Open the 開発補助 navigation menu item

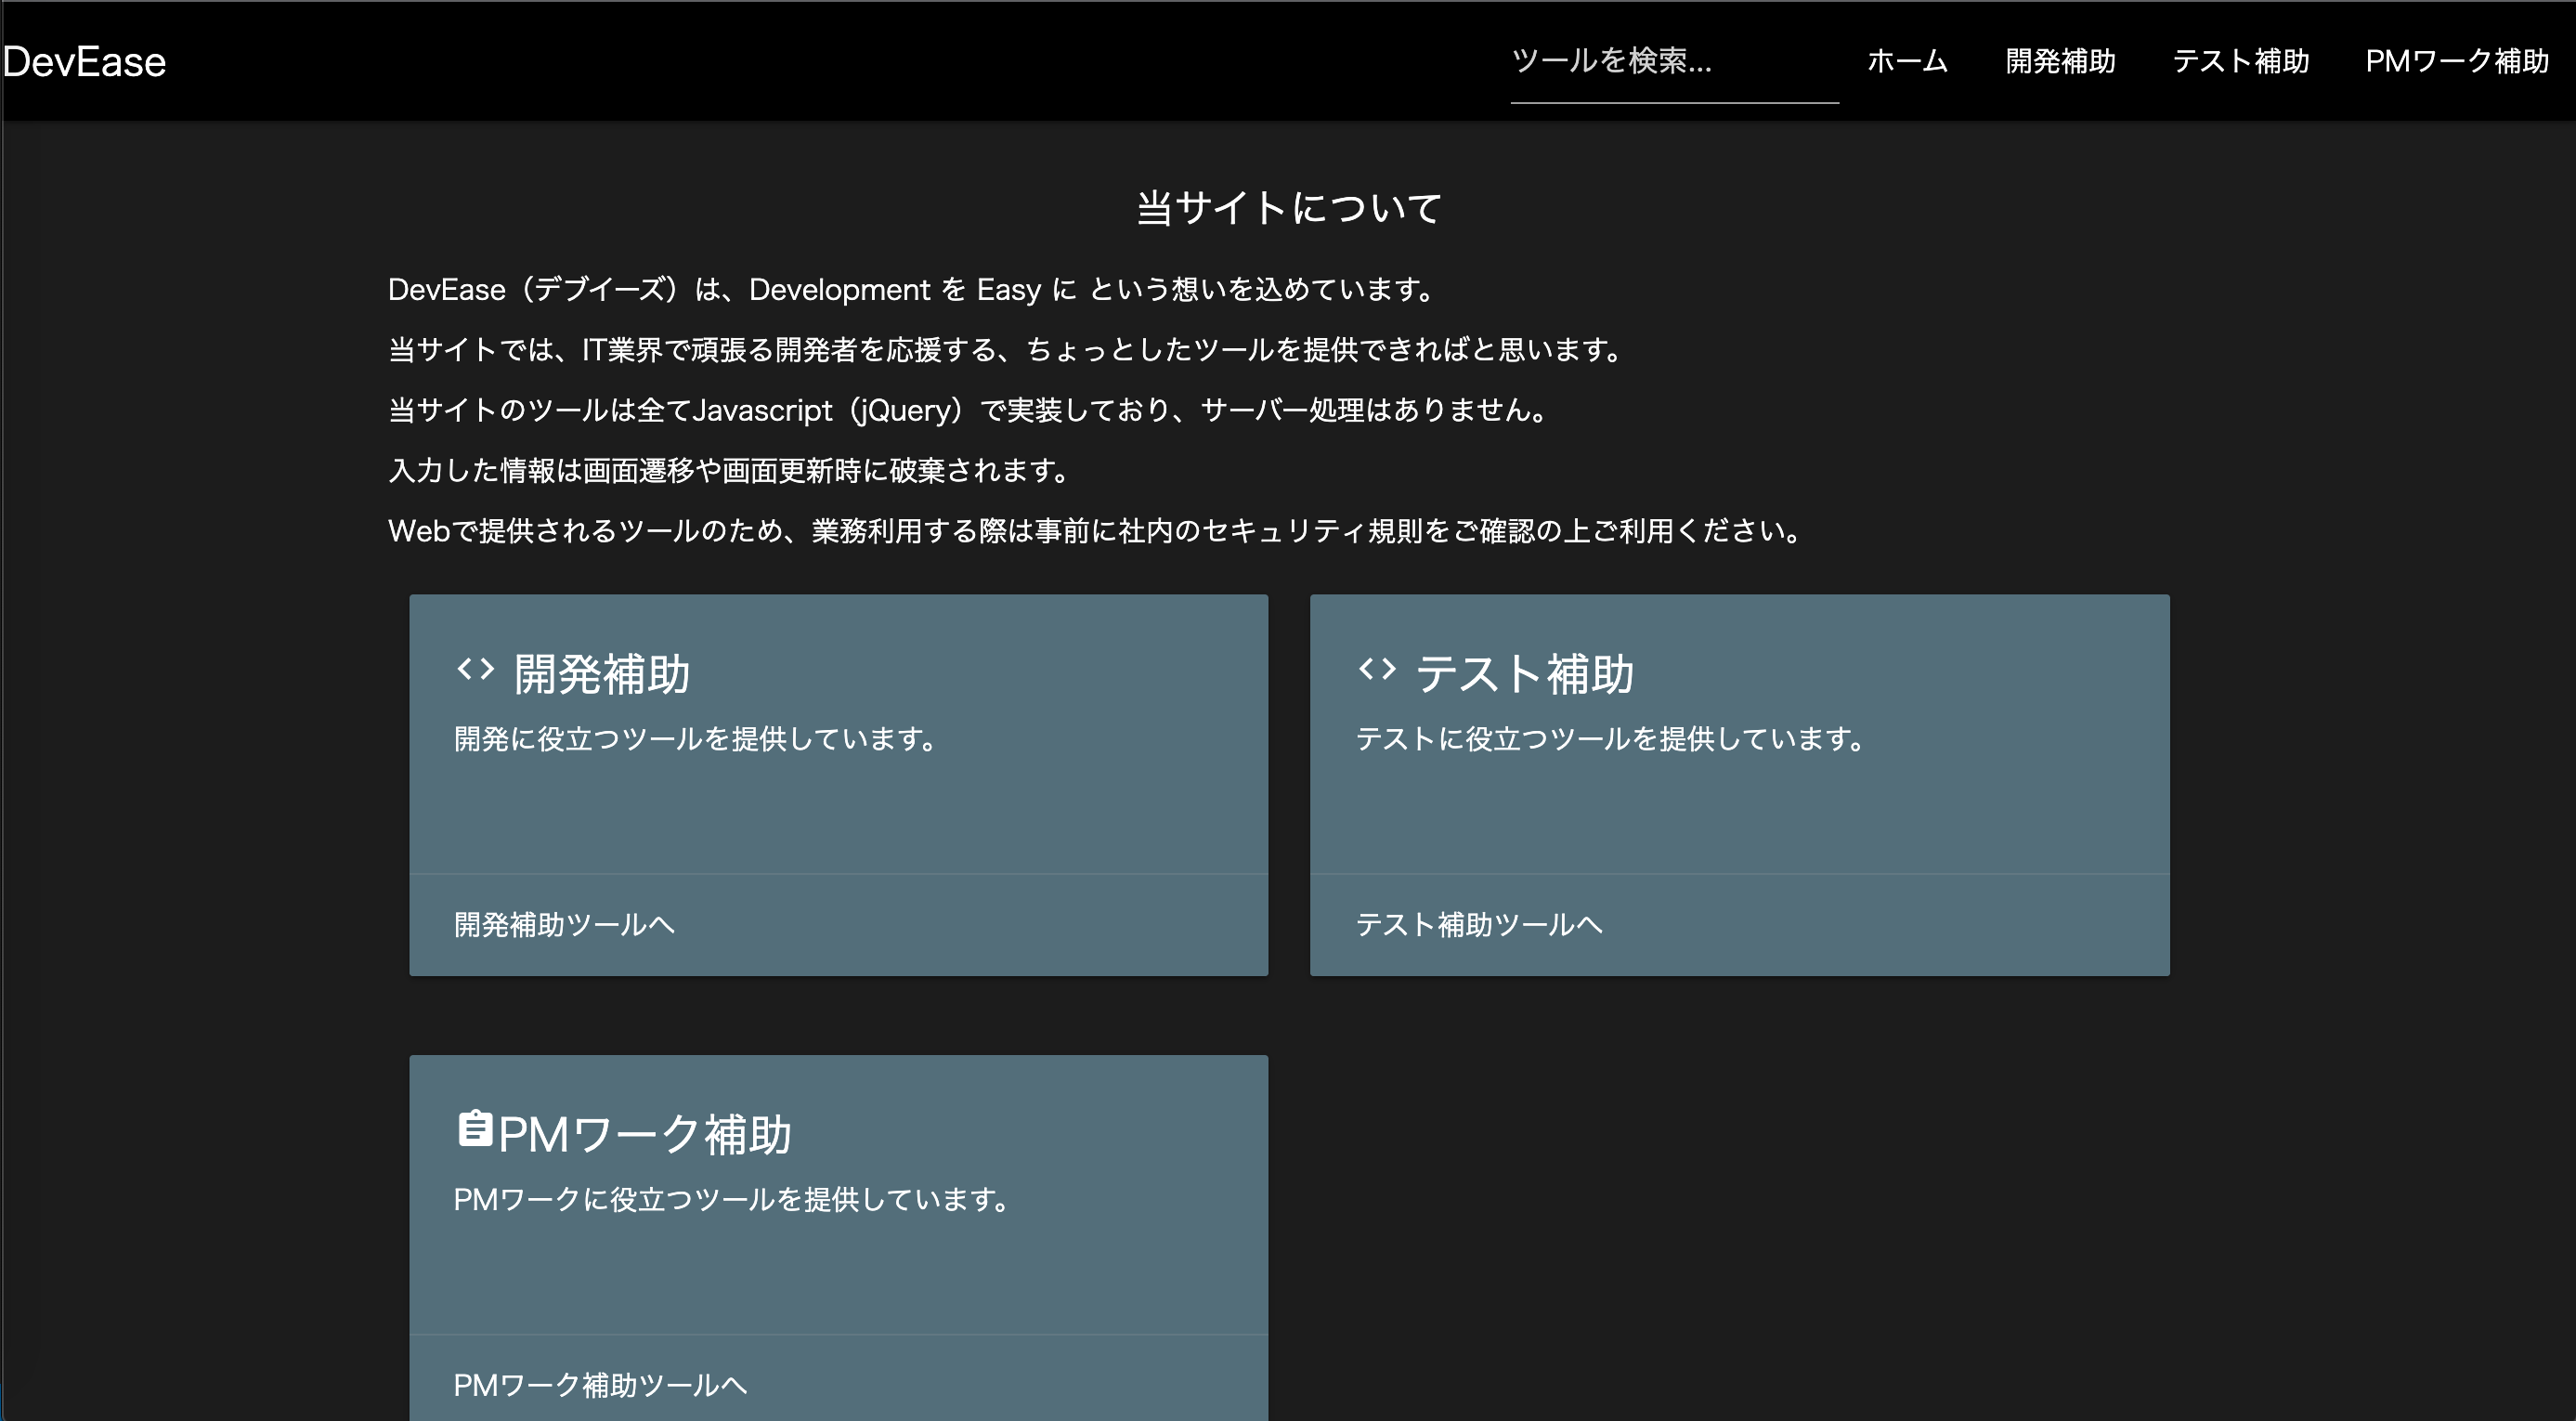pos(2060,62)
